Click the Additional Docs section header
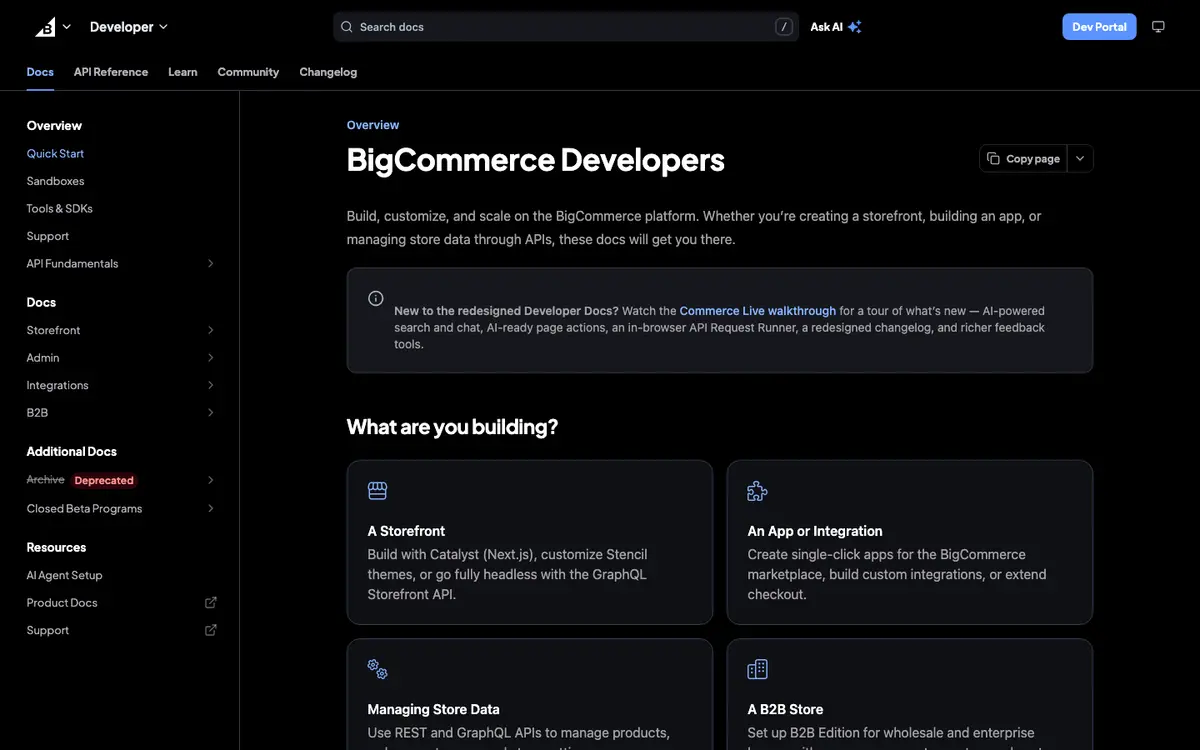This screenshot has height=750, width=1200. [71, 452]
